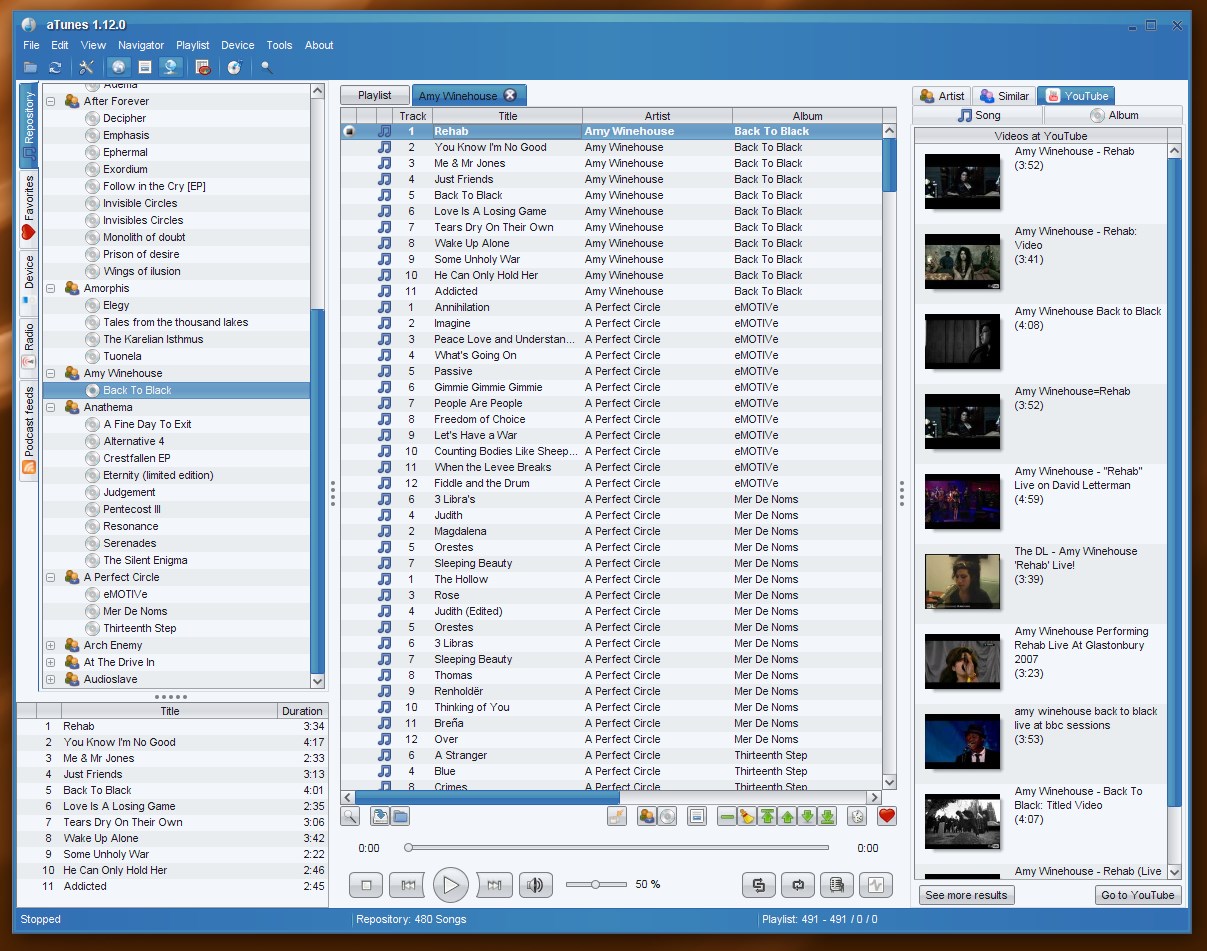Click the playlist filter magnifier icon below the tracklist
Viewport: 1207px width, 951px height.
tap(351, 816)
